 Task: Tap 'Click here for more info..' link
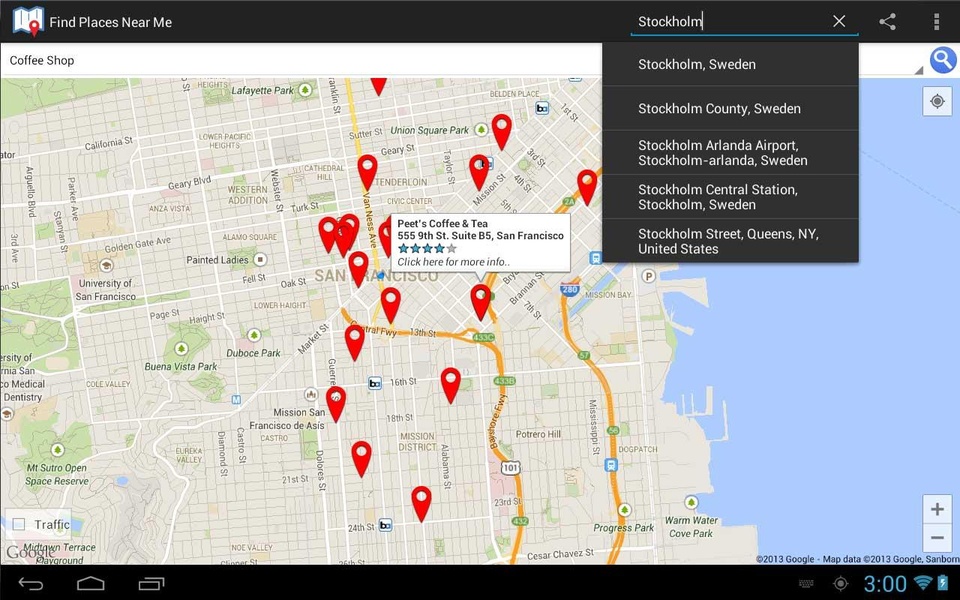coord(454,262)
